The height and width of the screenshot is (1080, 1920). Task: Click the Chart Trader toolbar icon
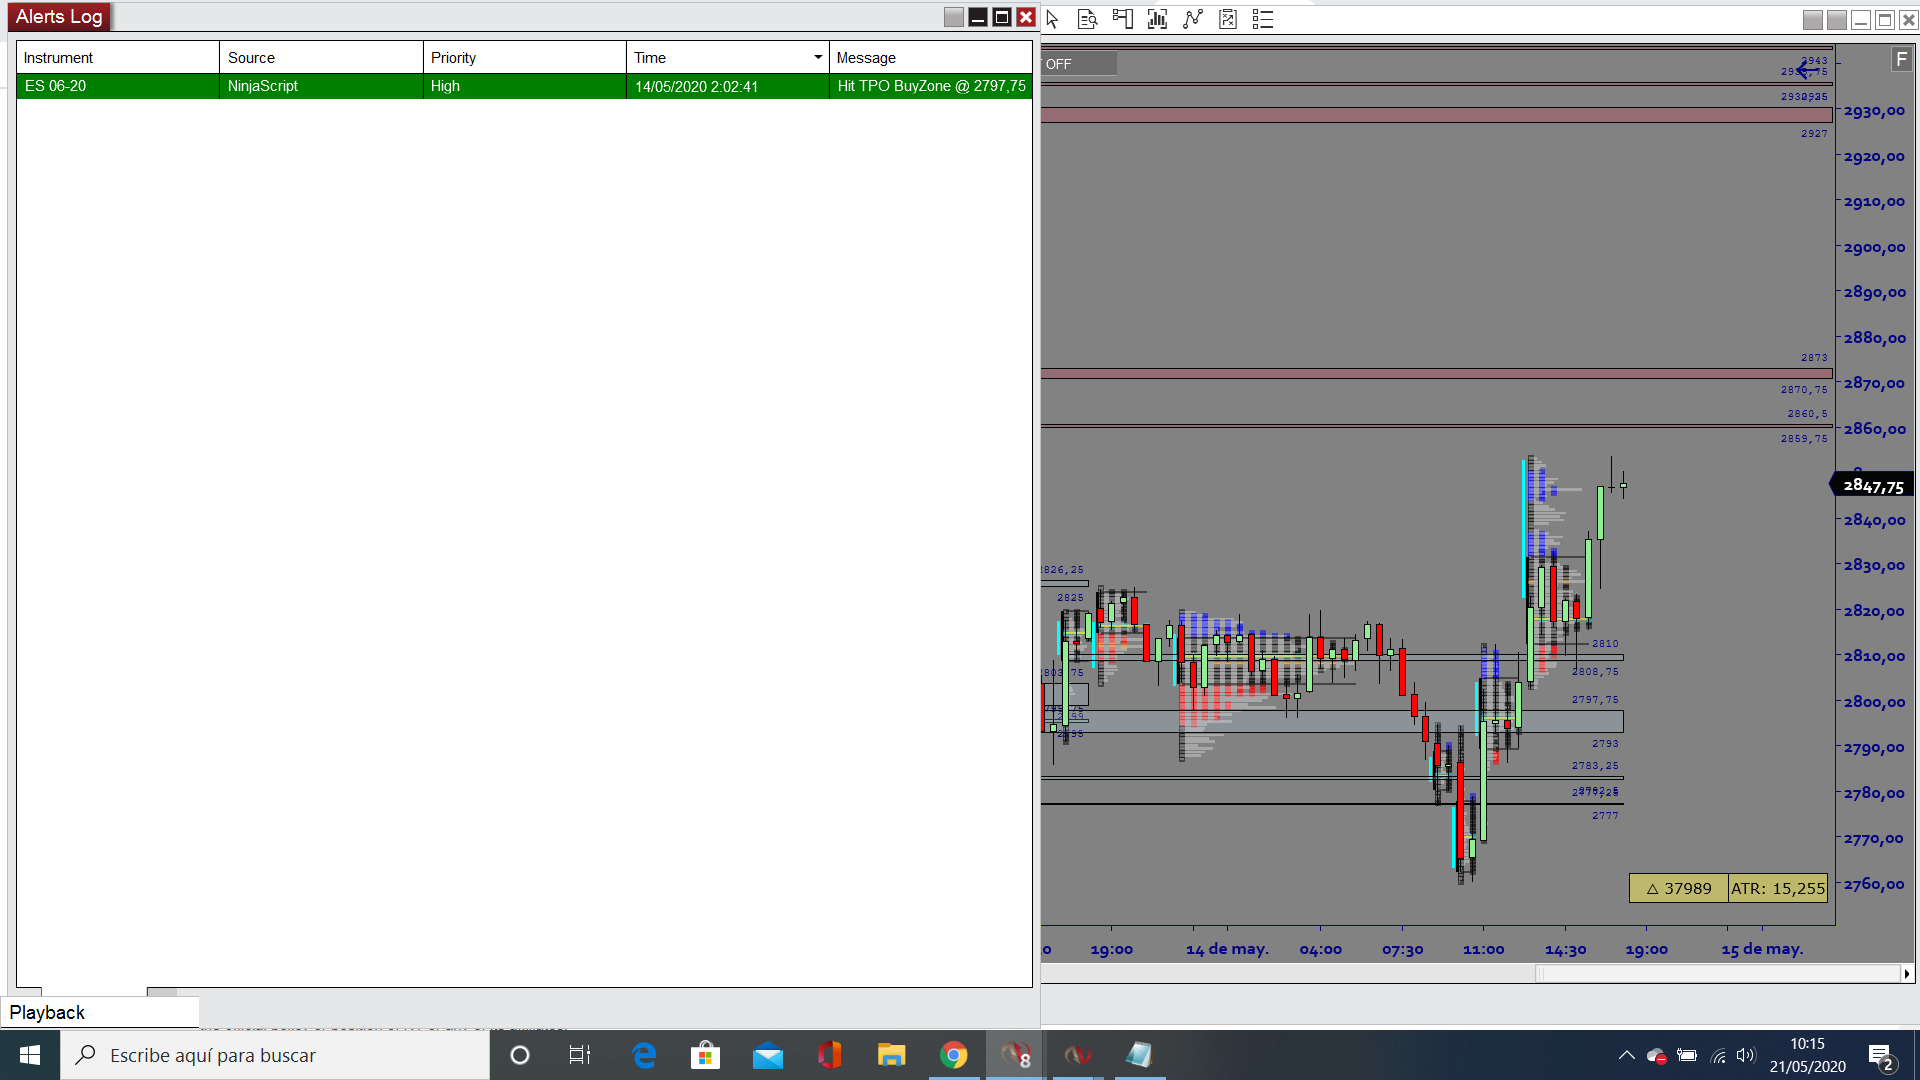1122,19
